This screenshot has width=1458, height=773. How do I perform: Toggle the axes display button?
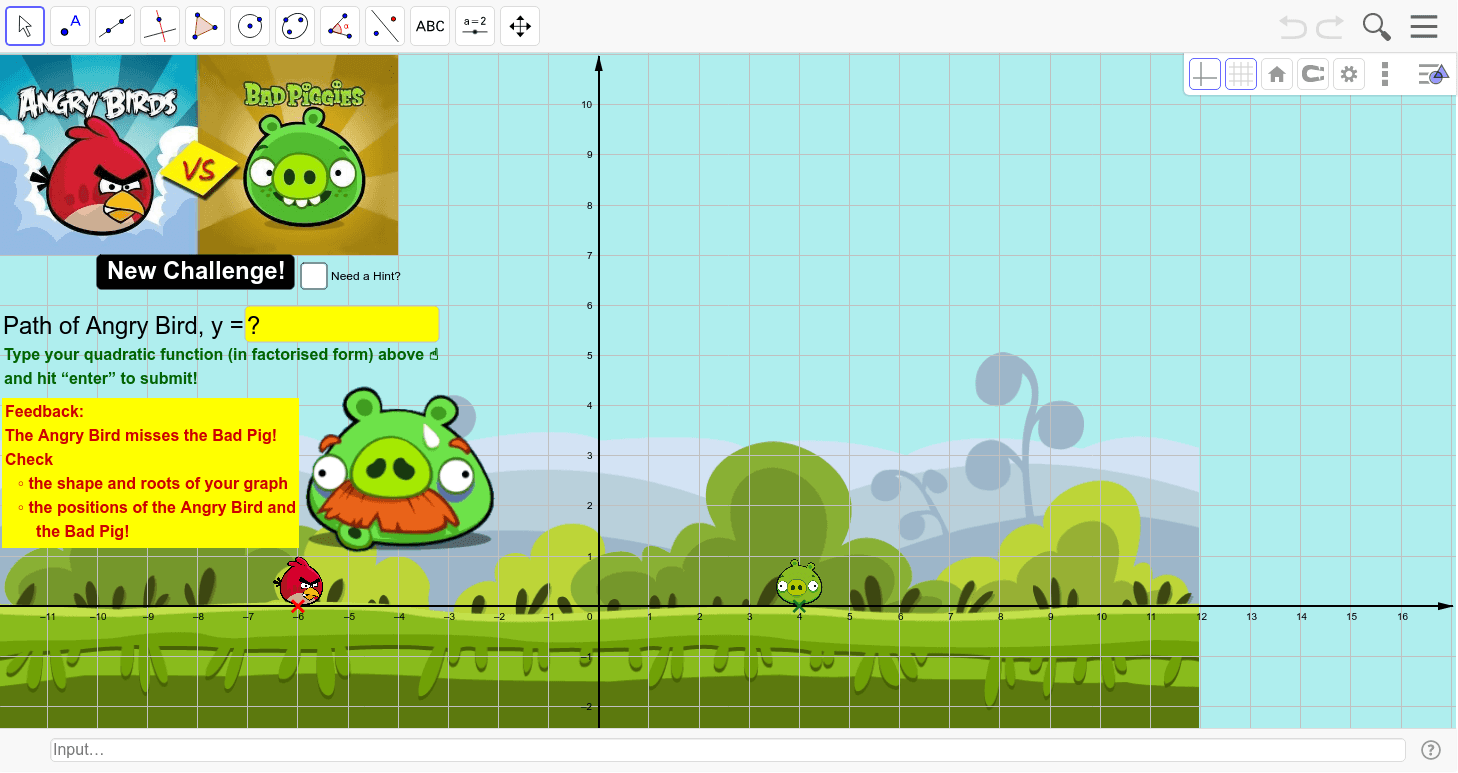click(x=1205, y=74)
